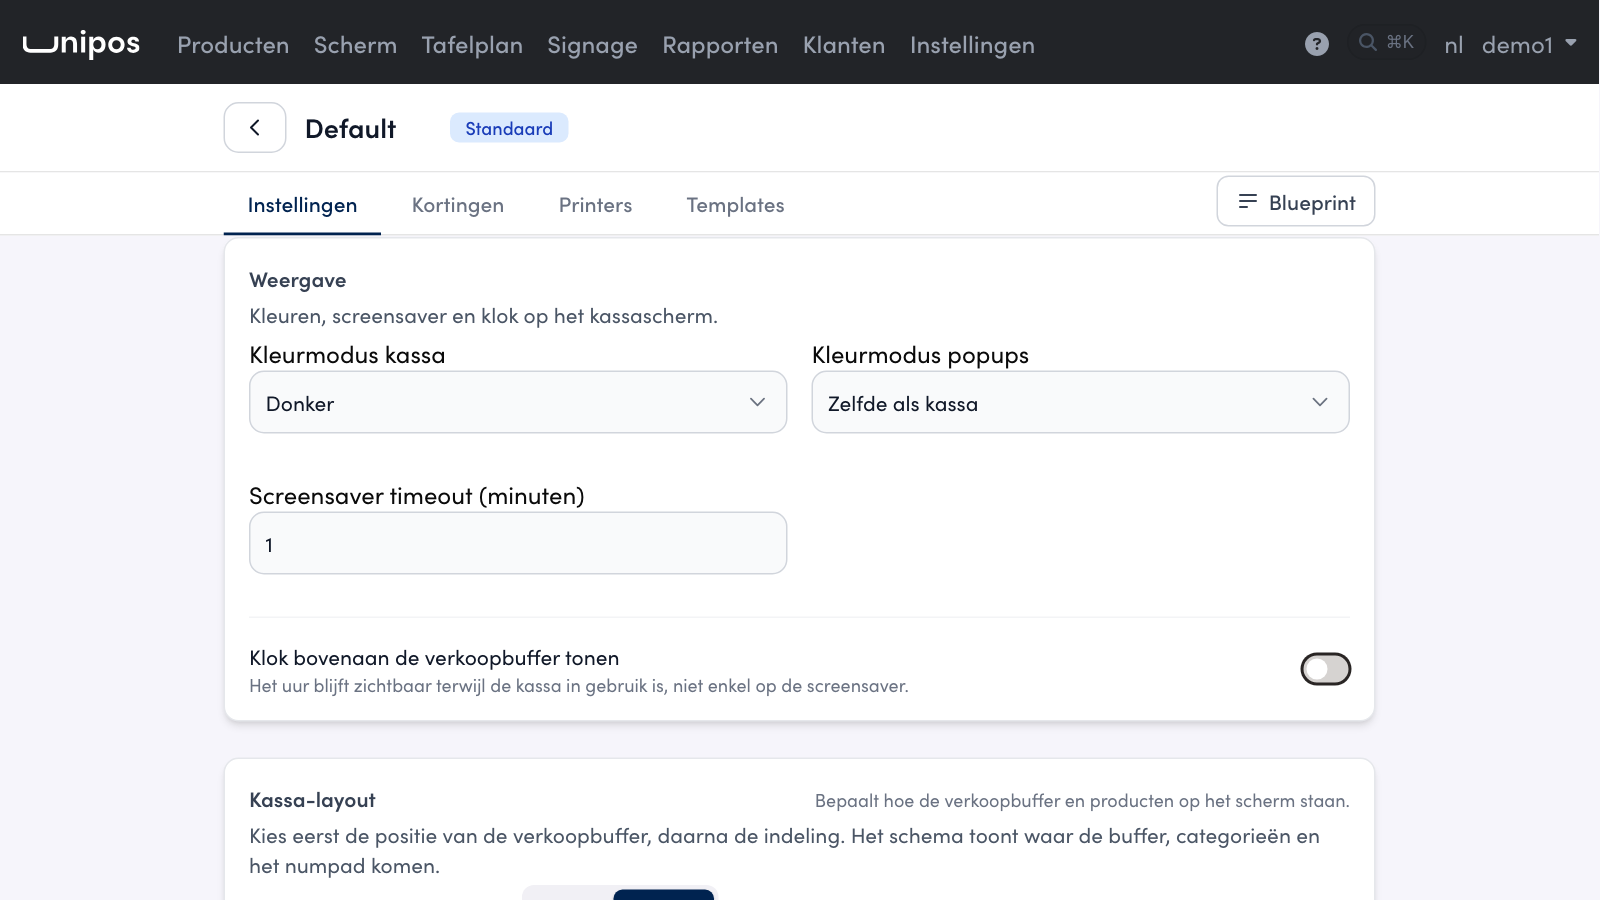
Task: Open the Signage menu
Action: coord(592,45)
